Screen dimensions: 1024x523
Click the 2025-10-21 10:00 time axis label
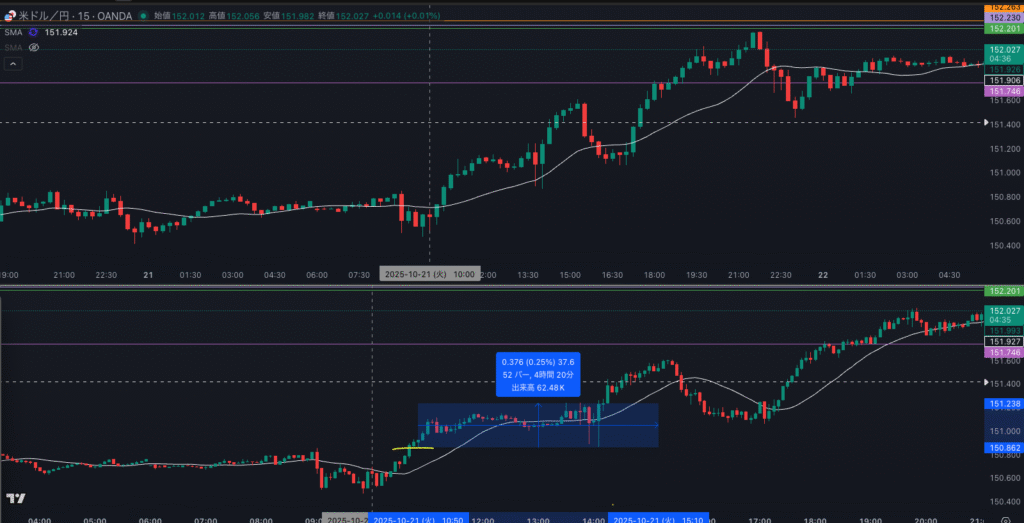(x=429, y=274)
